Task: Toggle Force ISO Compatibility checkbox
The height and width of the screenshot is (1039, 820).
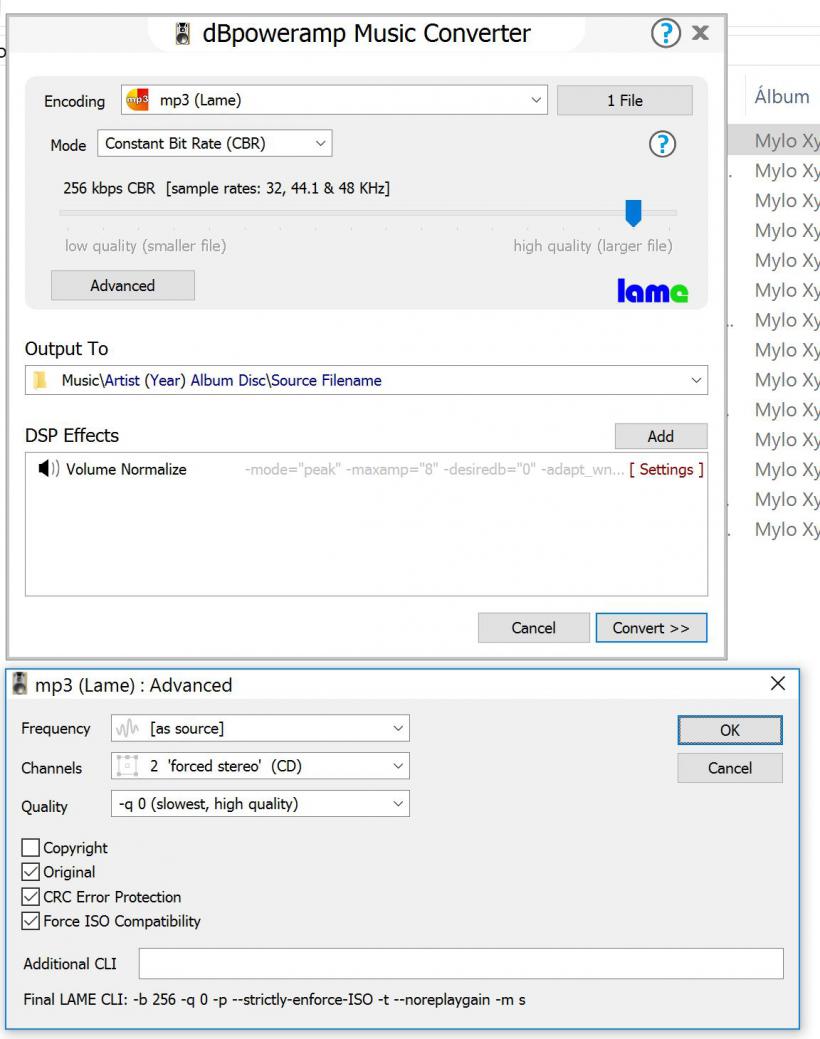Action: tap(31, 921)
